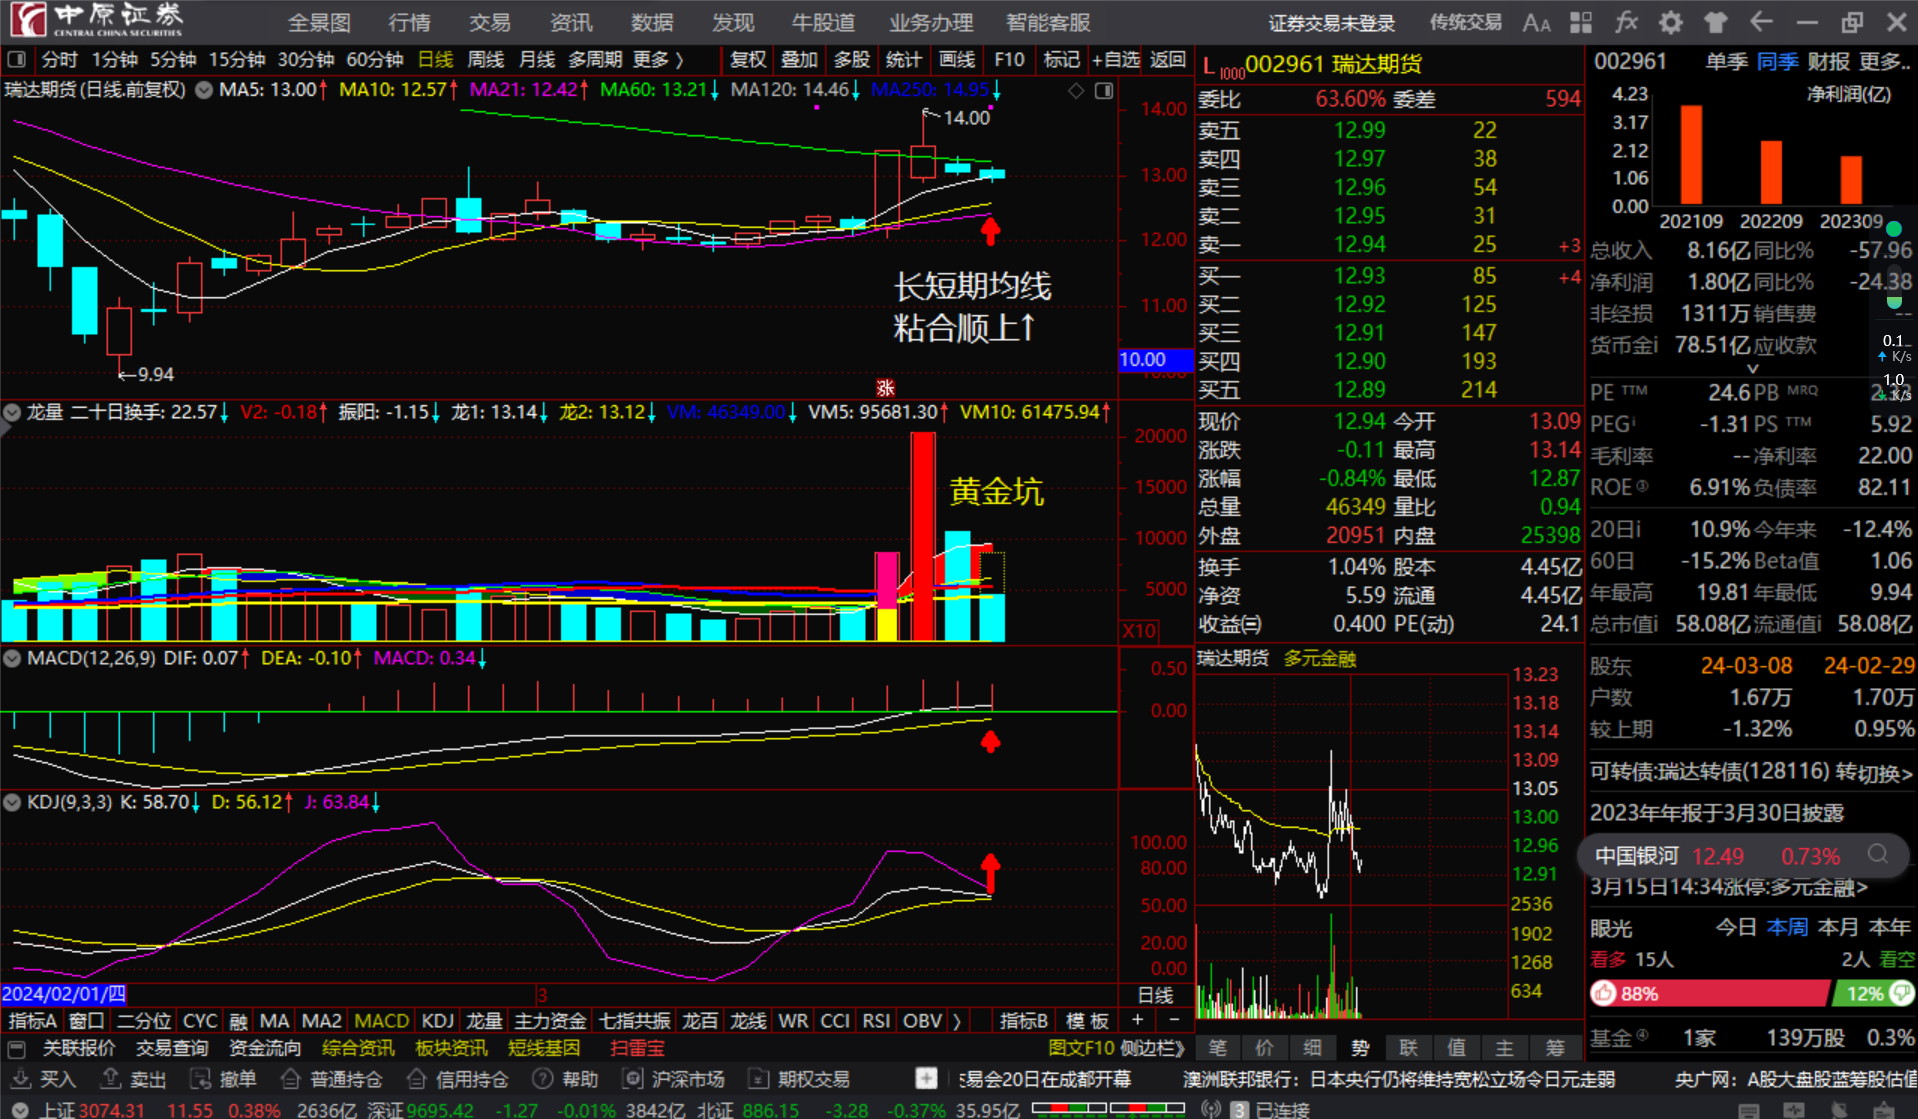Click the 买入 buy icon
This screenshot has width=1918, height=1119.
20,1079
